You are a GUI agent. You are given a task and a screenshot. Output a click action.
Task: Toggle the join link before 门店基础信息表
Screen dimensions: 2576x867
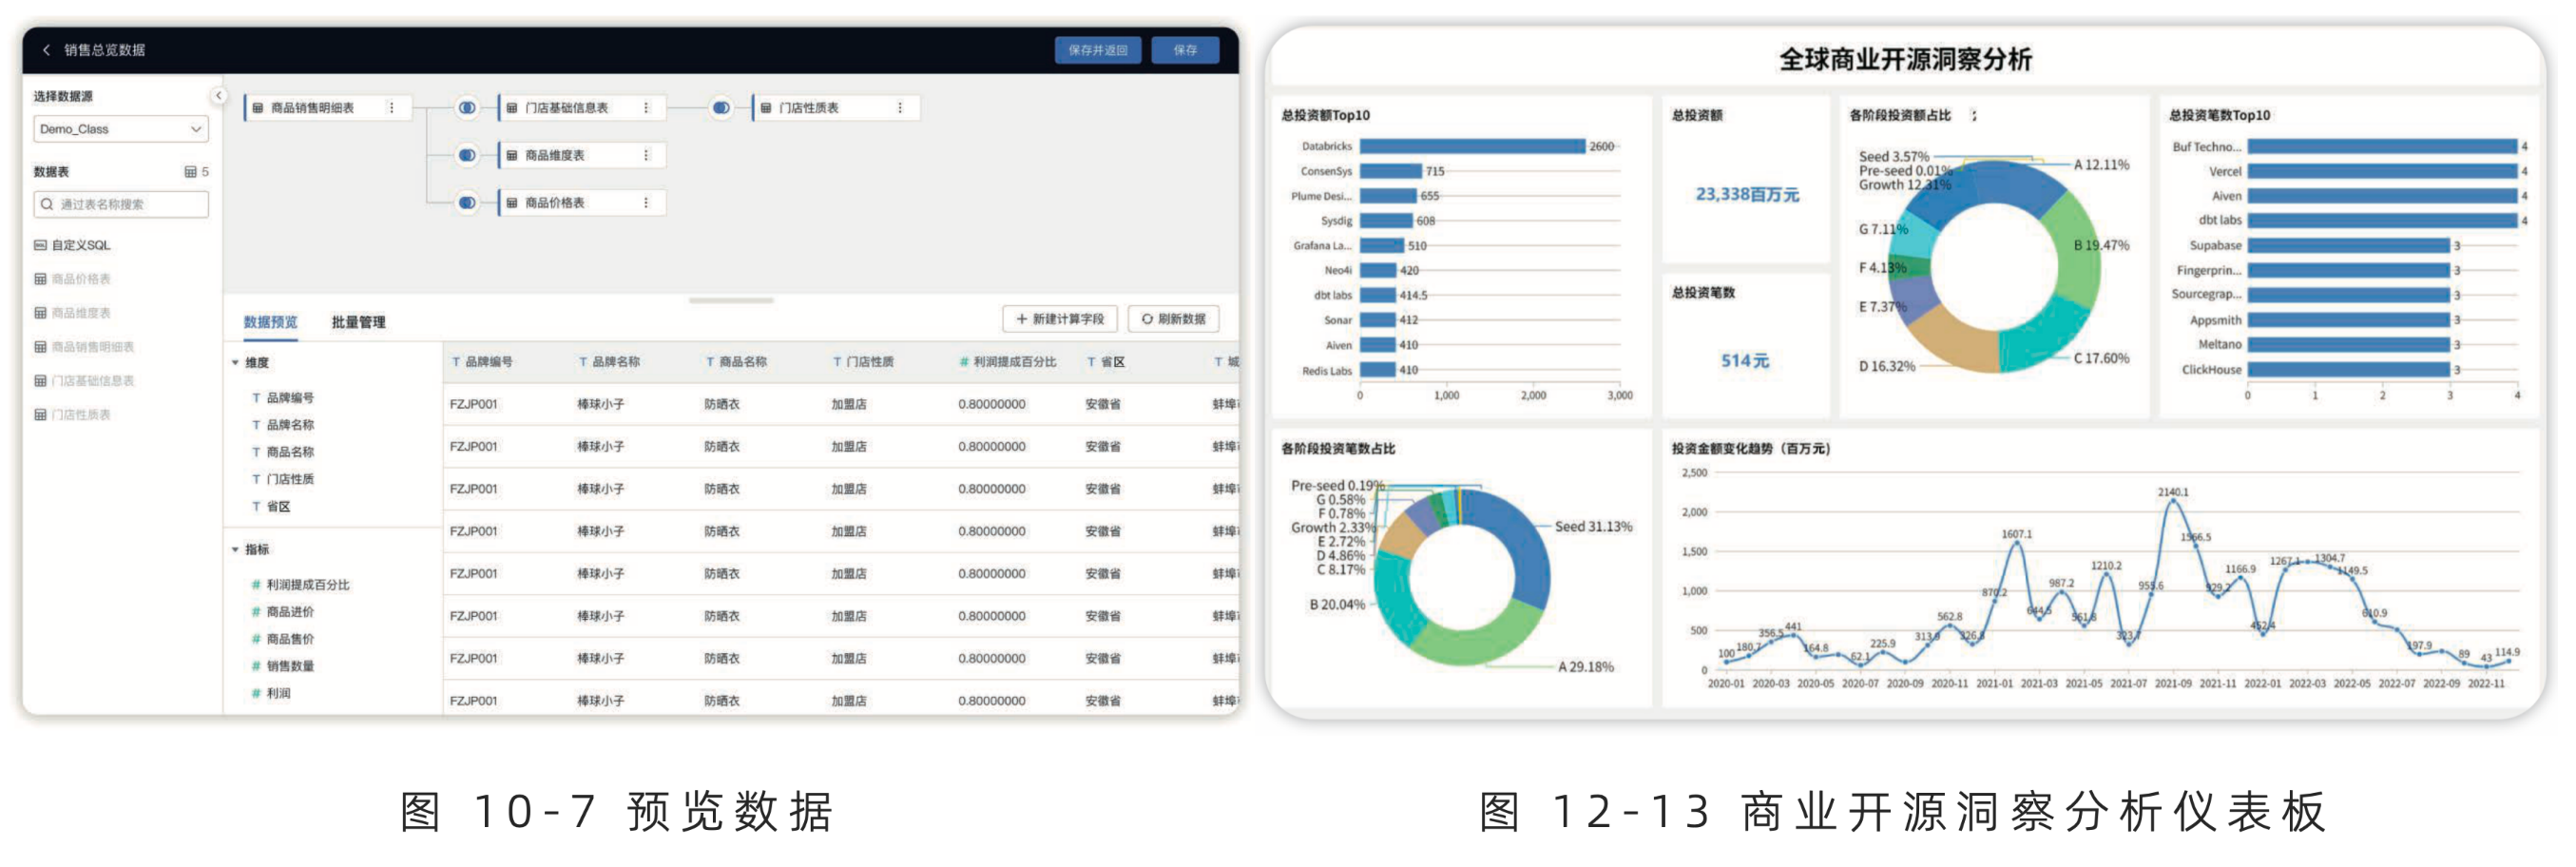[x=467, y=108]
